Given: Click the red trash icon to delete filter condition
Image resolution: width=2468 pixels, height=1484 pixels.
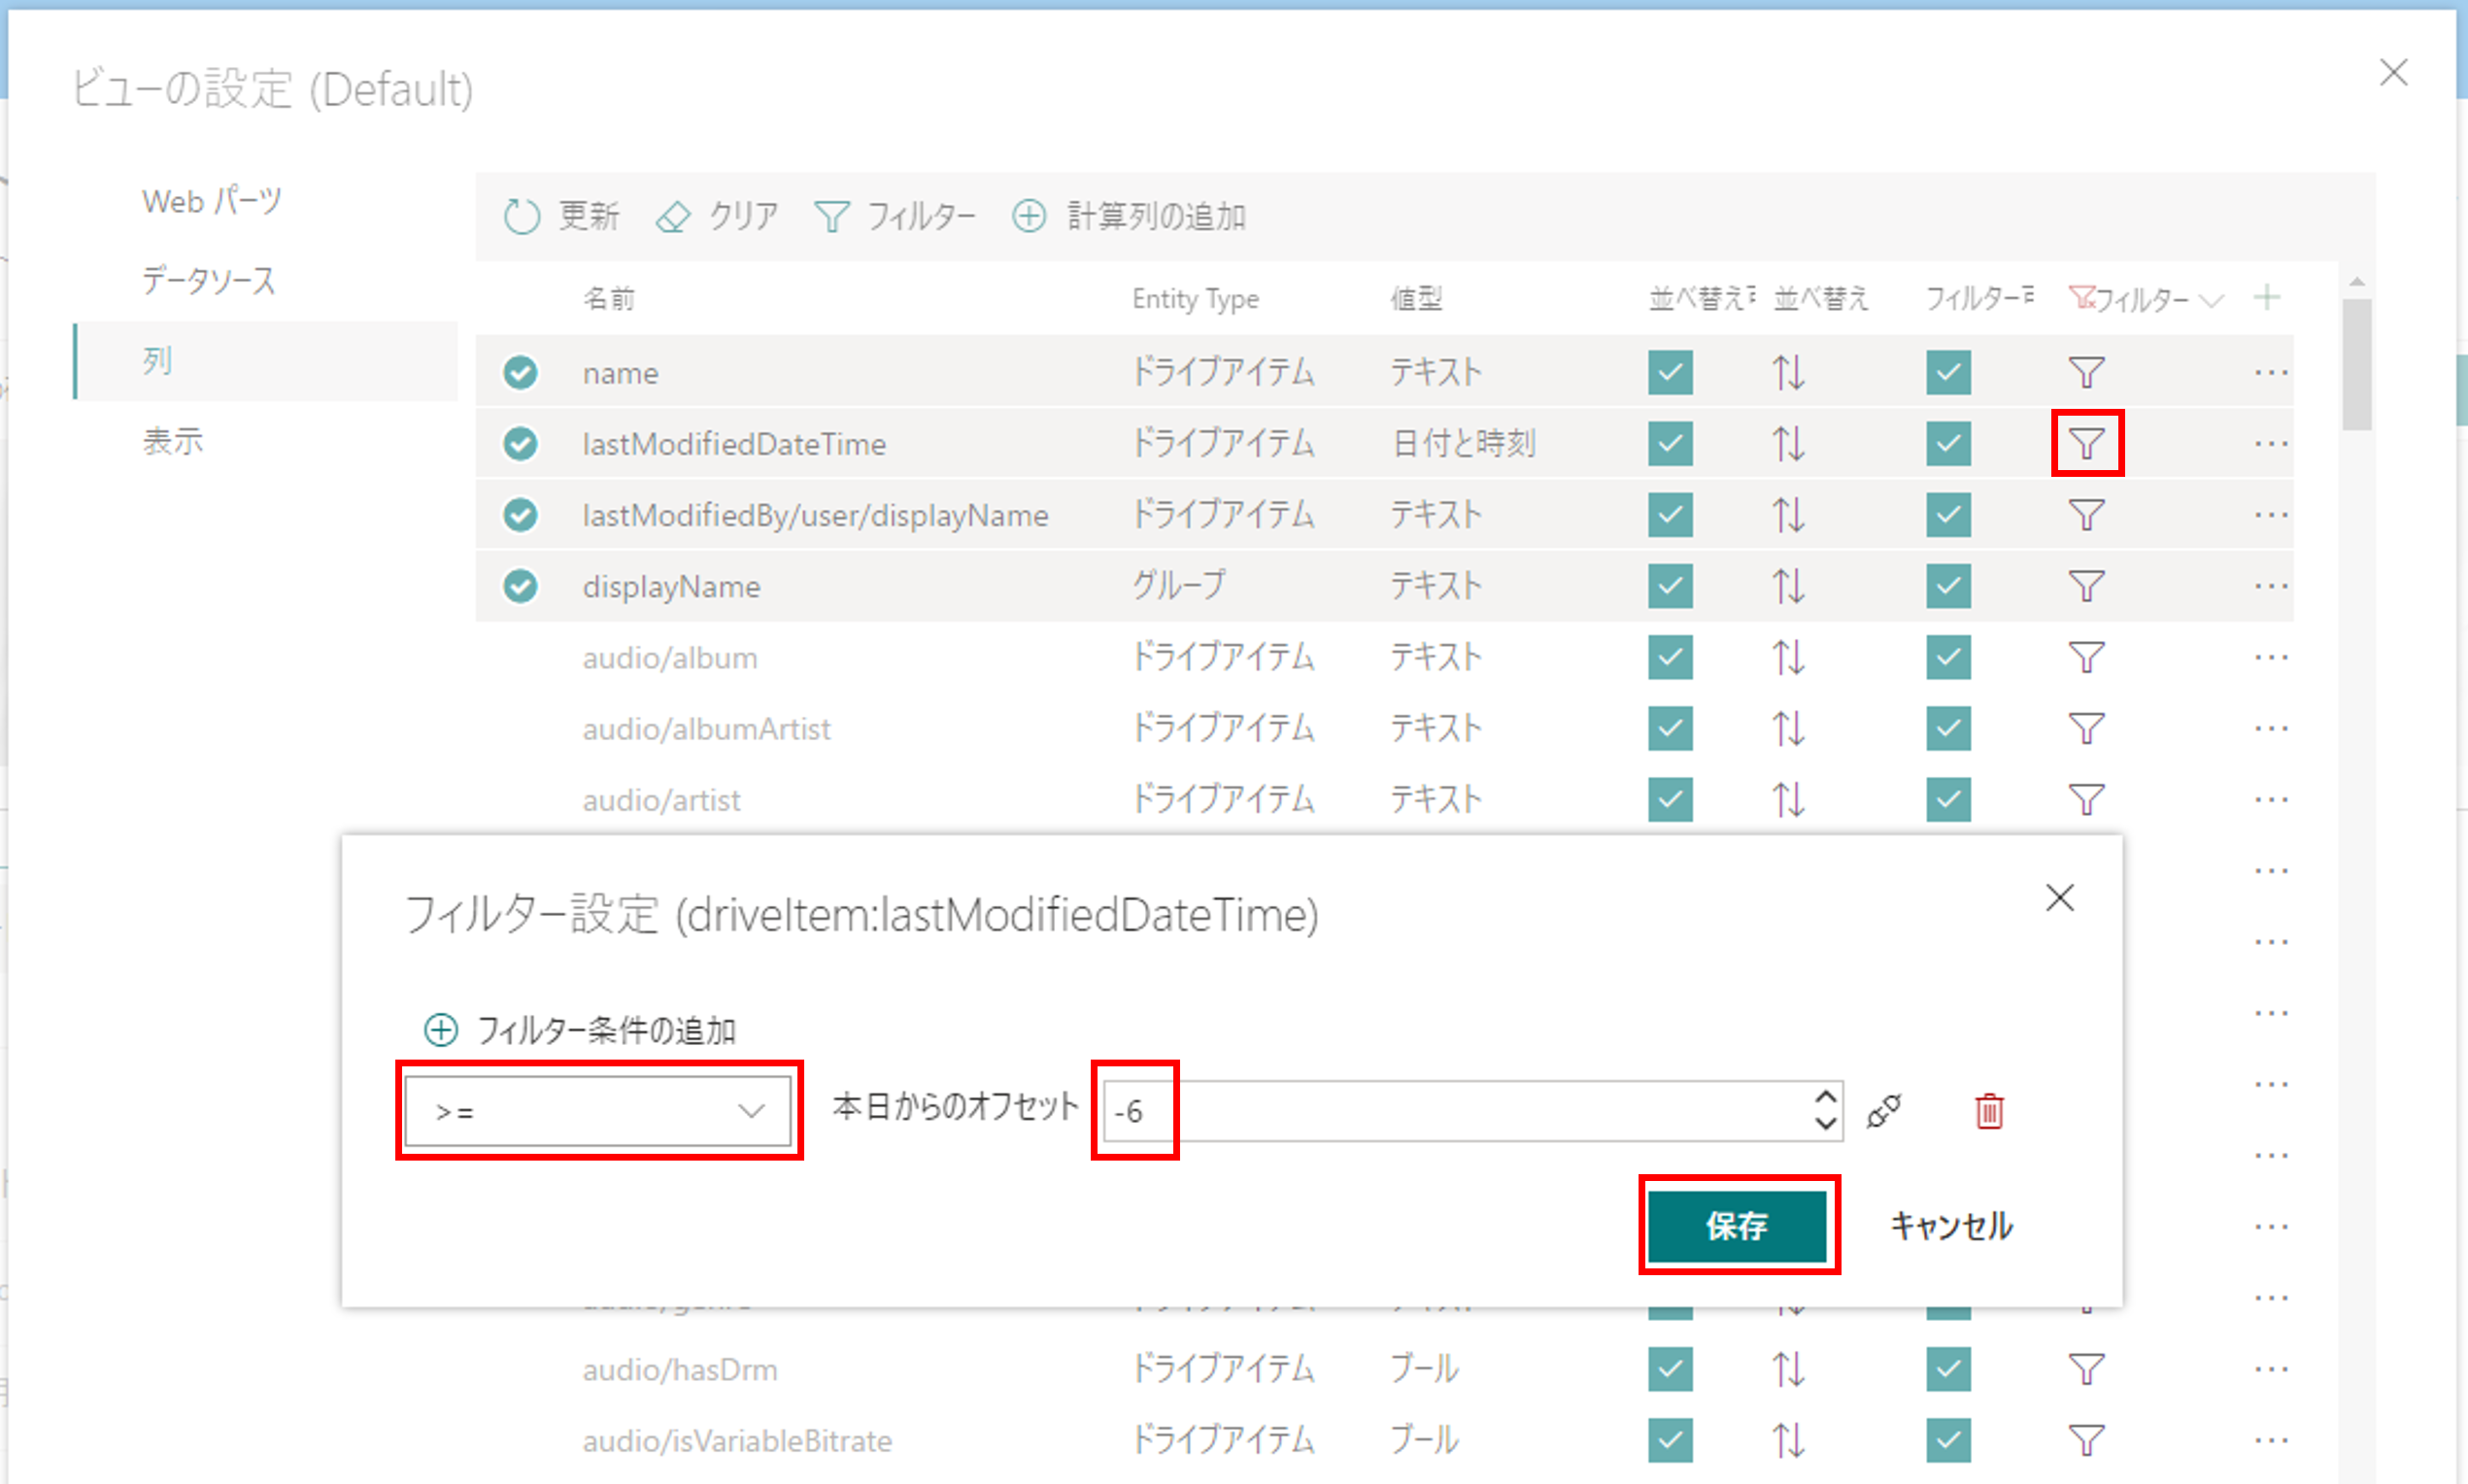Looking at the screenshot, I should coord(1988,1111).
